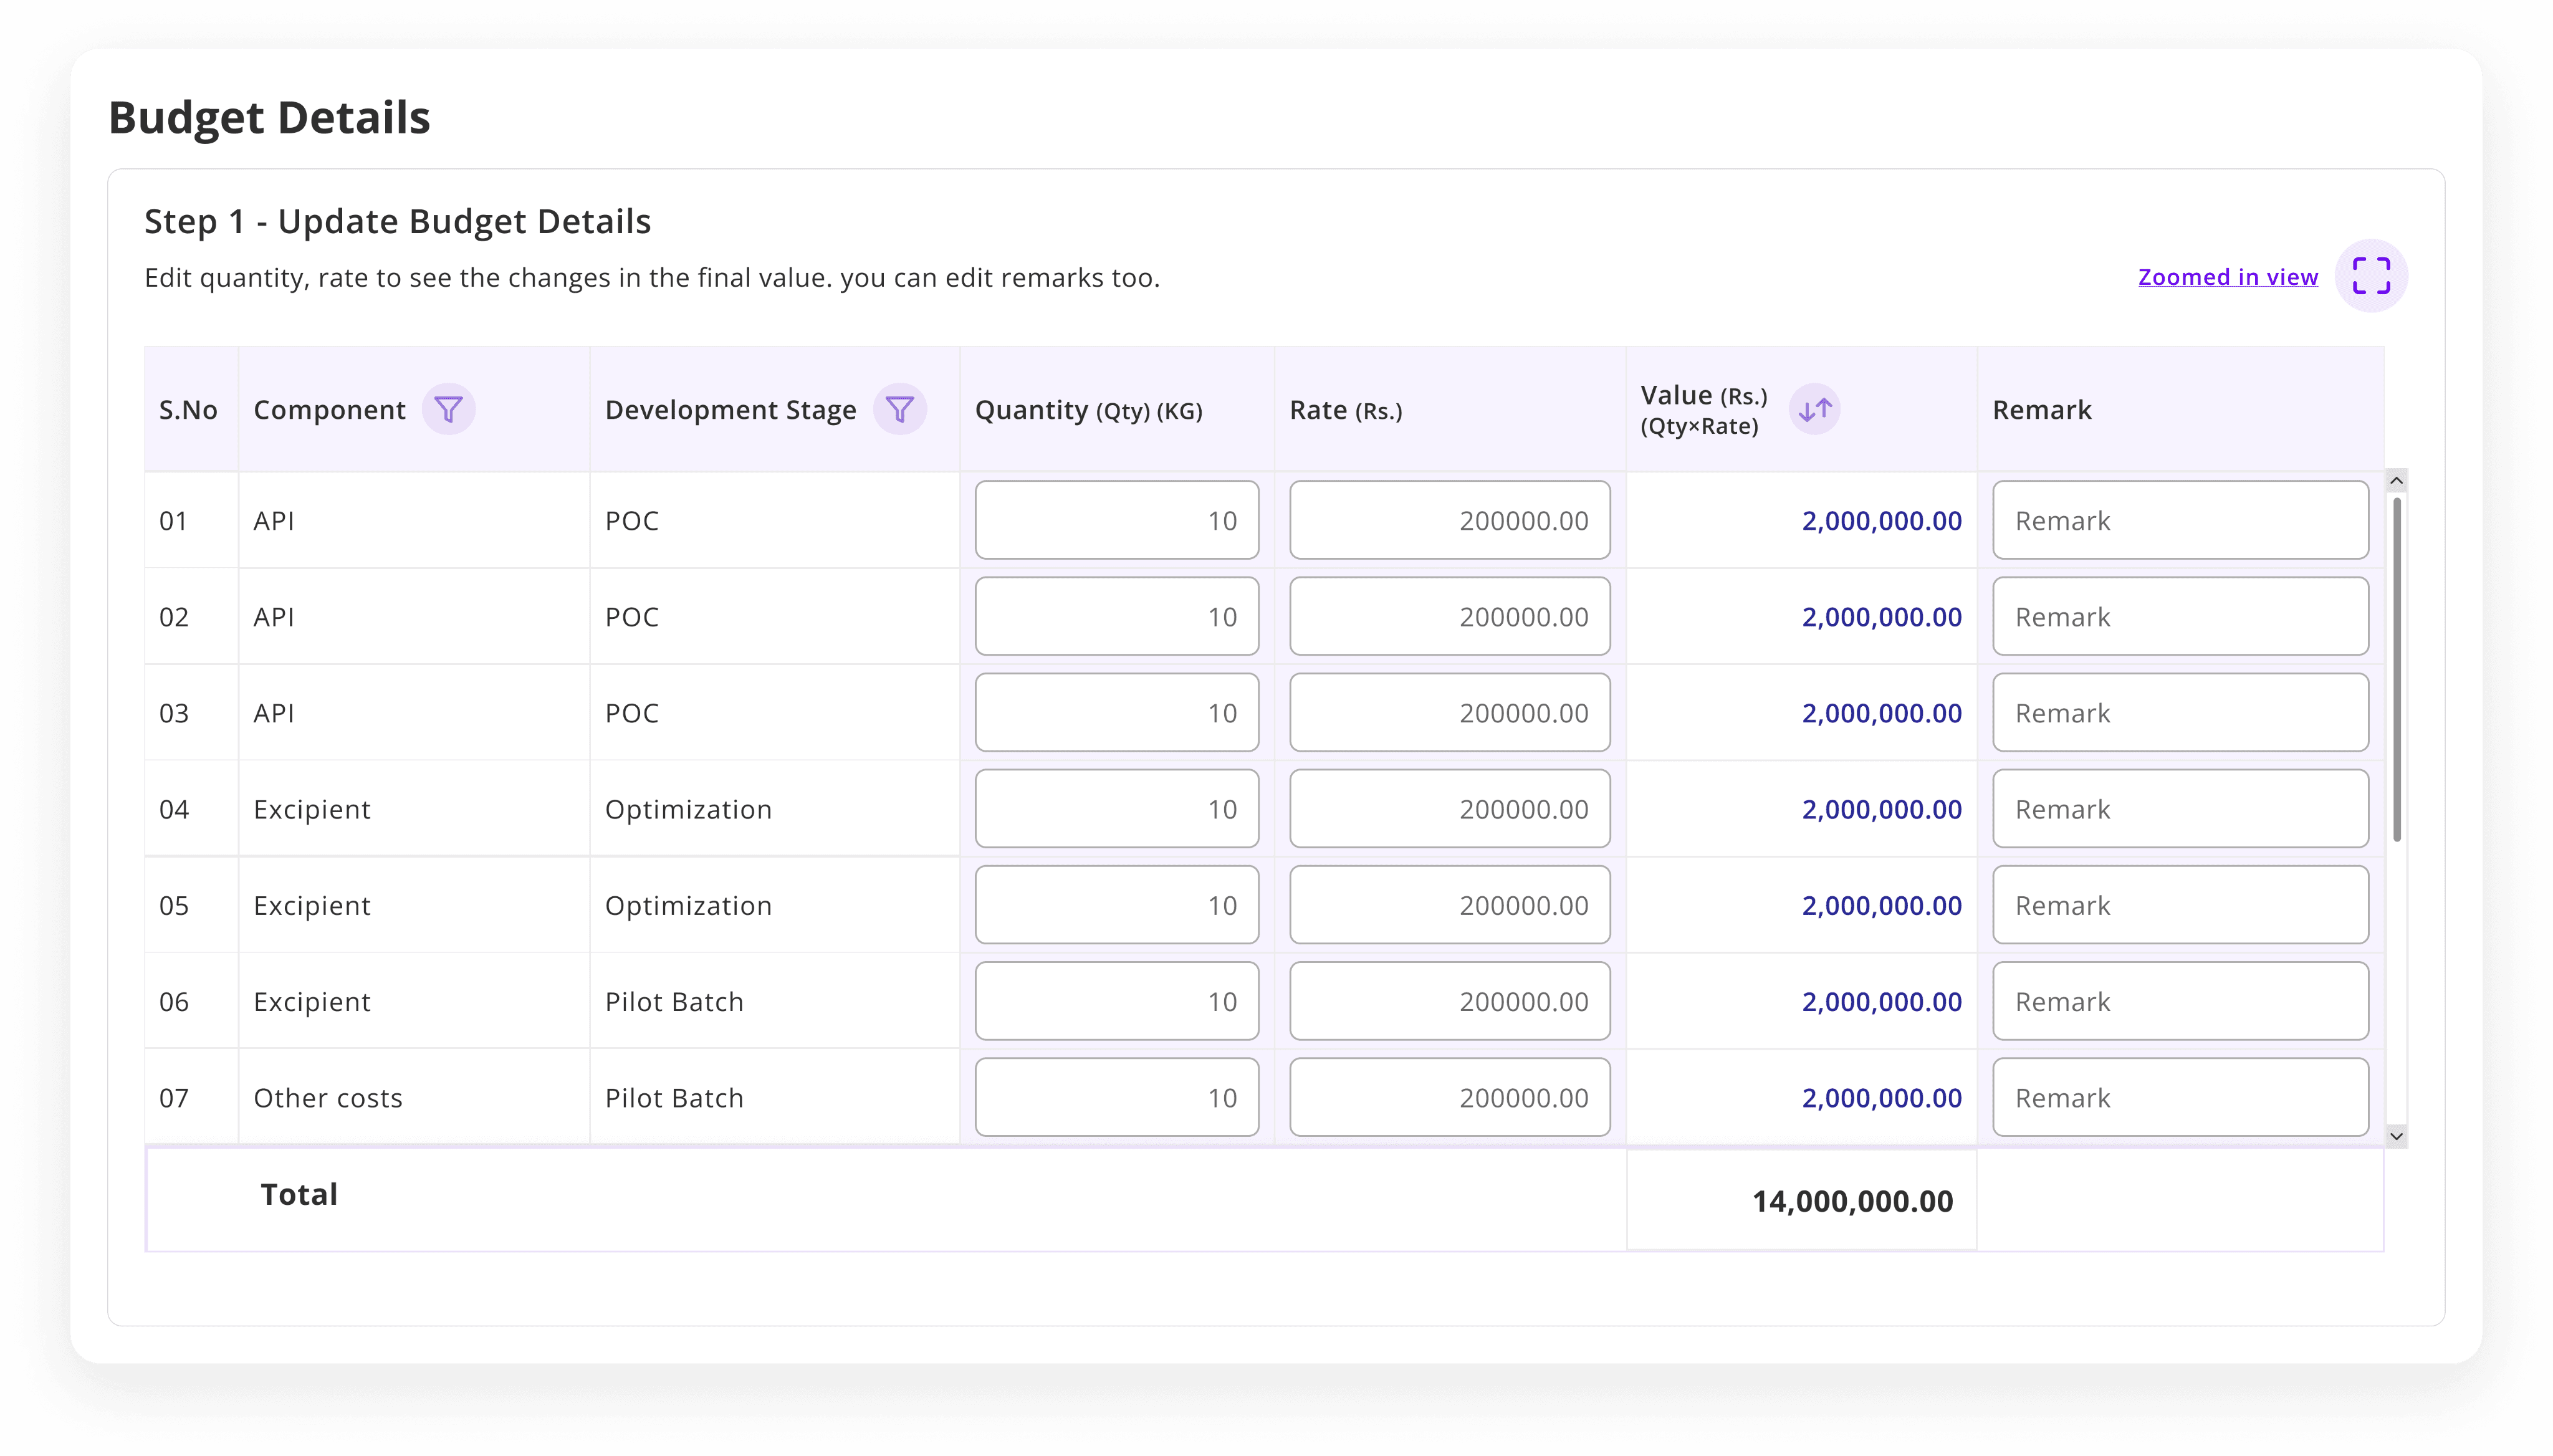The width and height of the screenshot is (2553, 1456).
Task: Edit Quantity for Other costs row 07
Action: (x=1116, y=1097)
